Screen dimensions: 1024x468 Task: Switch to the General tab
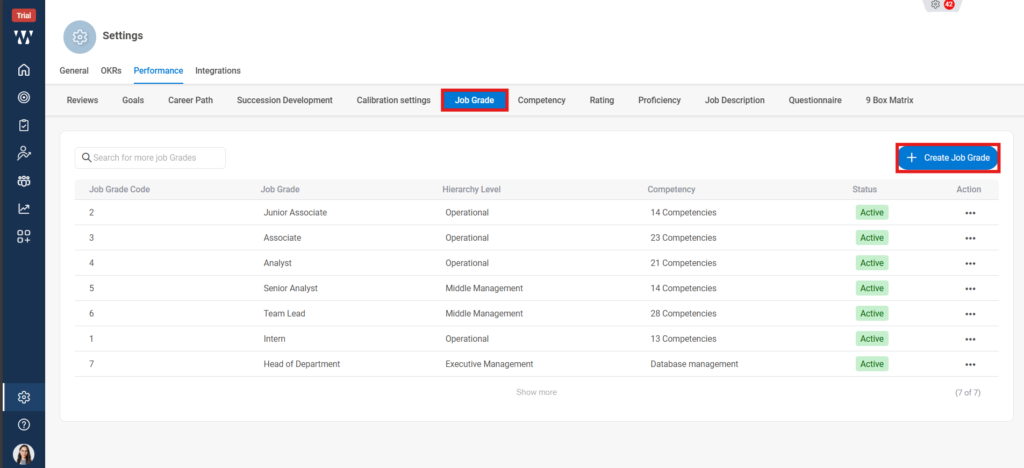point(74,70)
